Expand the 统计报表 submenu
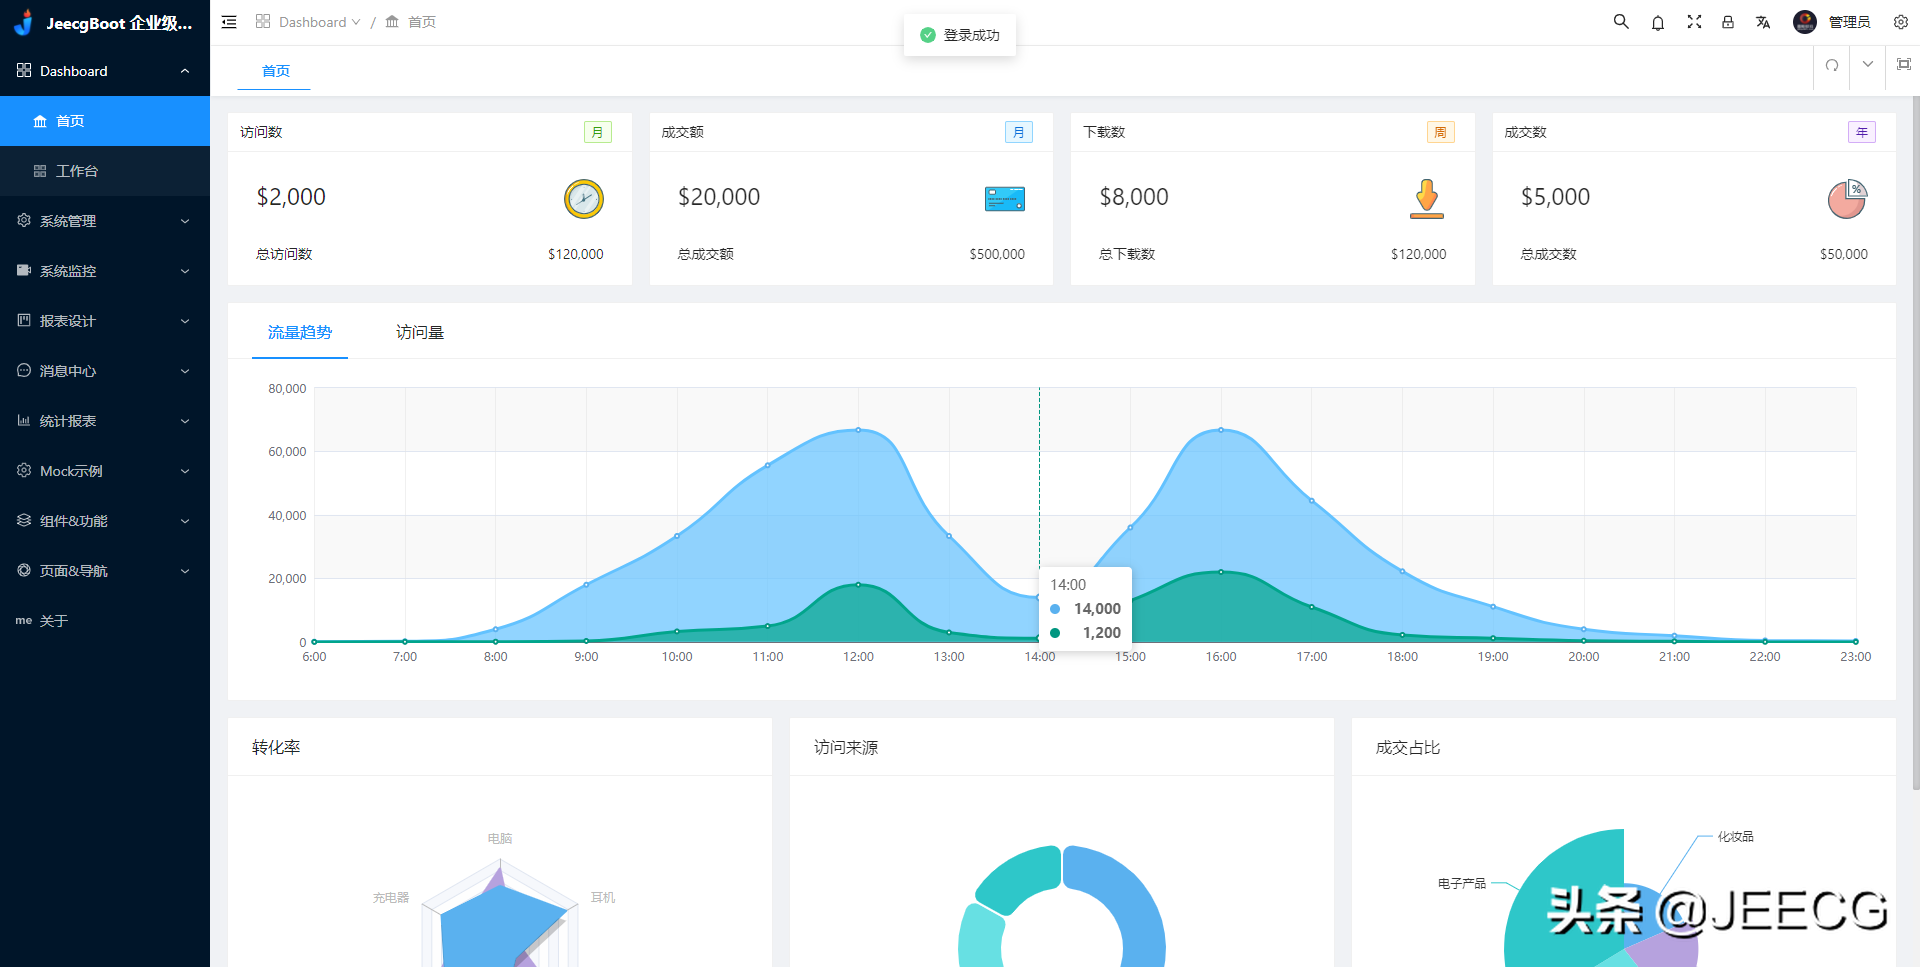Image resolution: width=1920 pixels, height=967 pixels. [x=105, y=421]
